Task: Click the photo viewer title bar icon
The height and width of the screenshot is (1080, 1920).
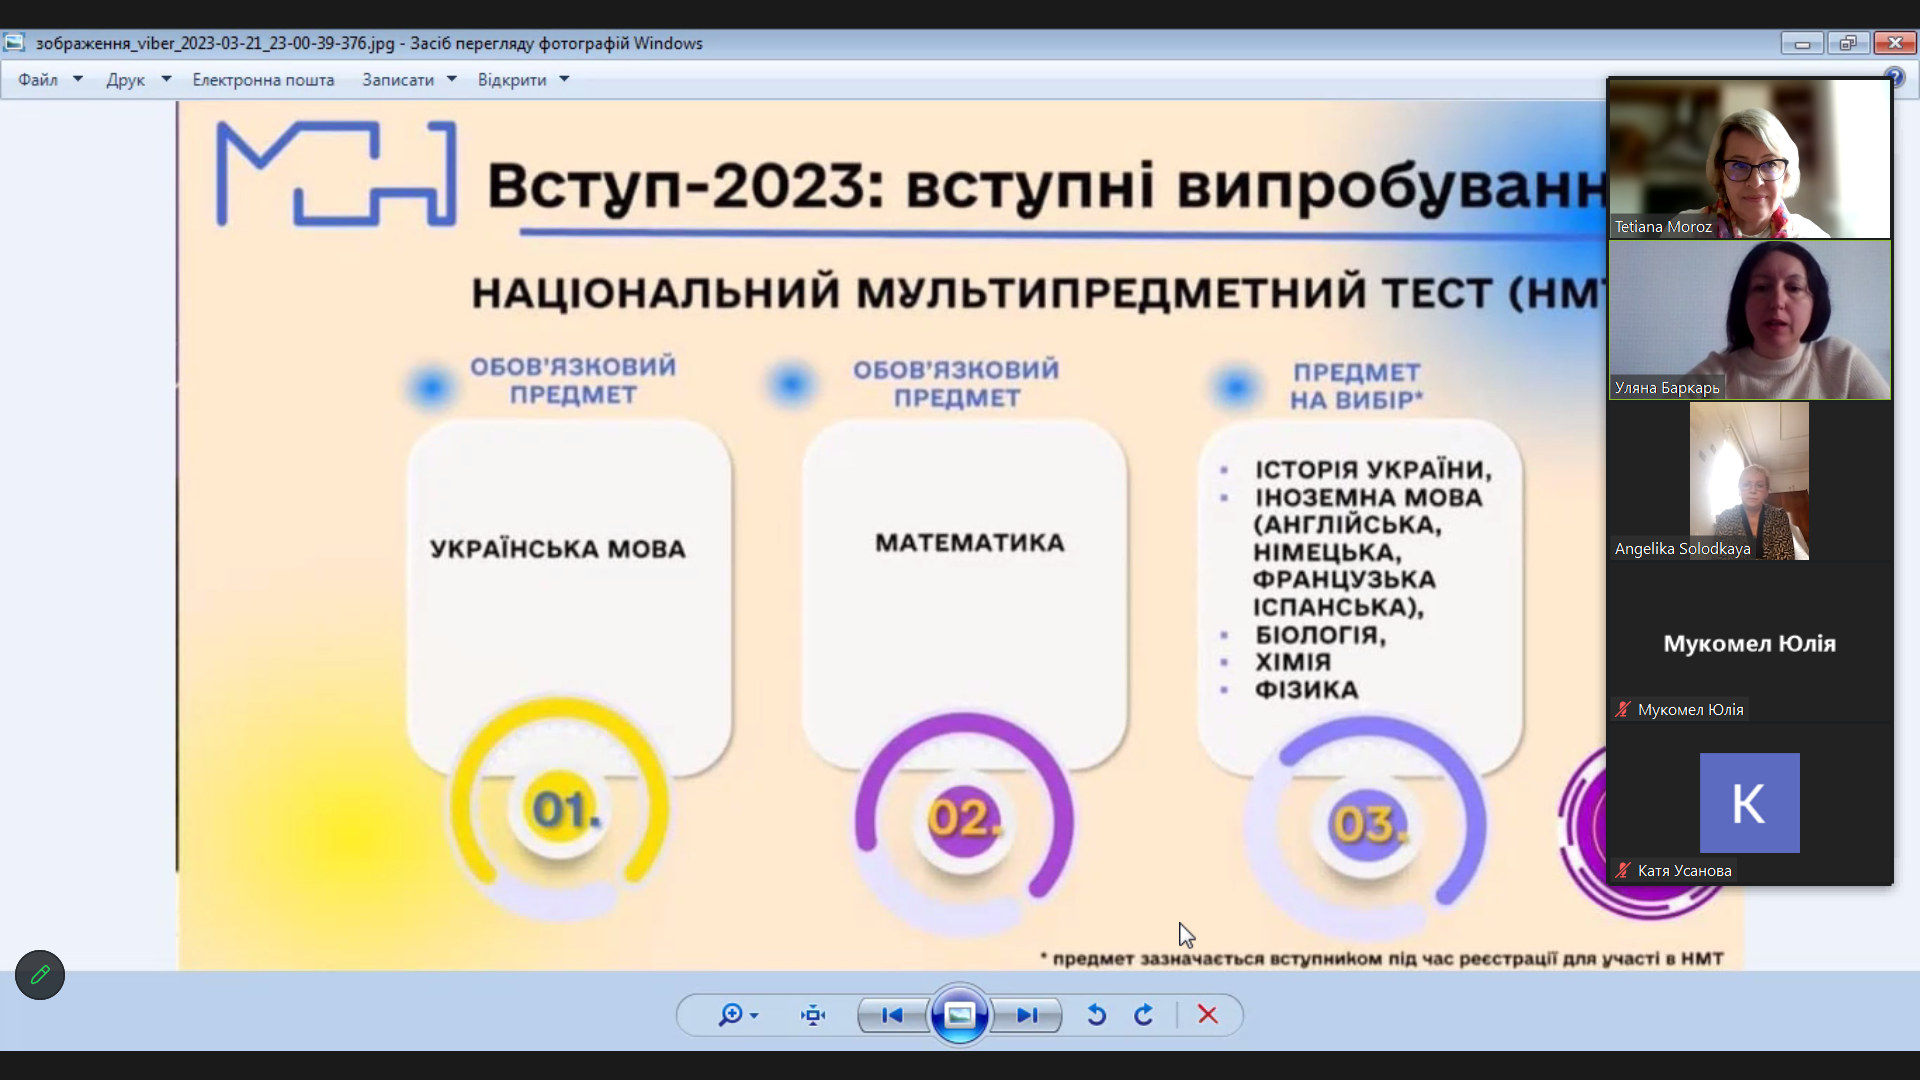Action: coord(14,43)
